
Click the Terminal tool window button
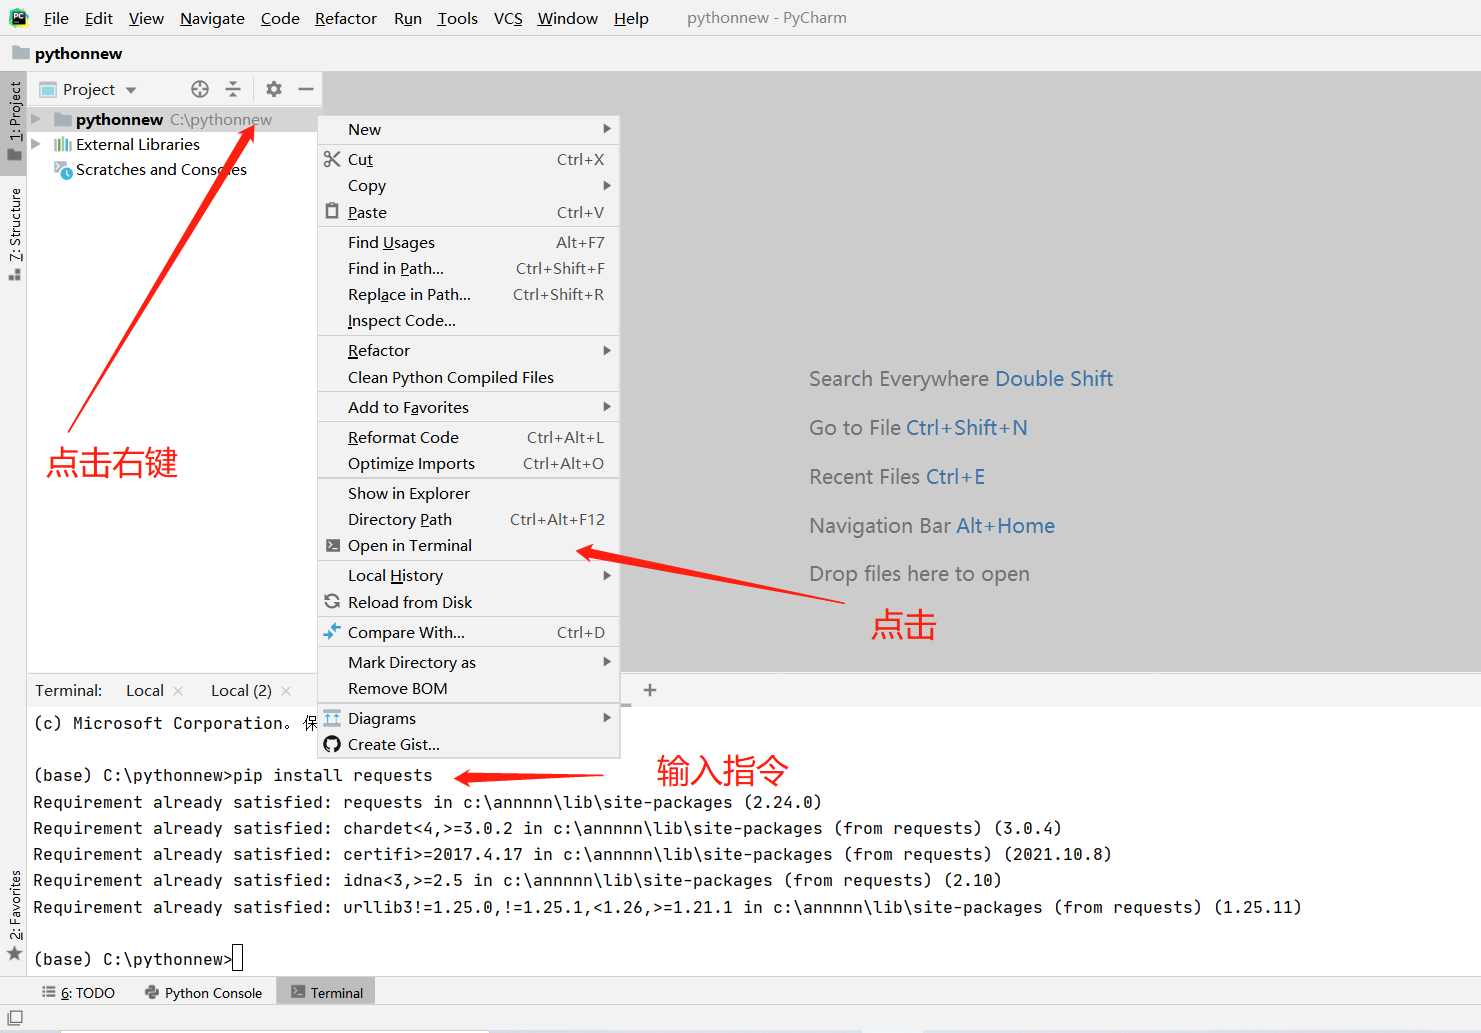click(326, 992)
